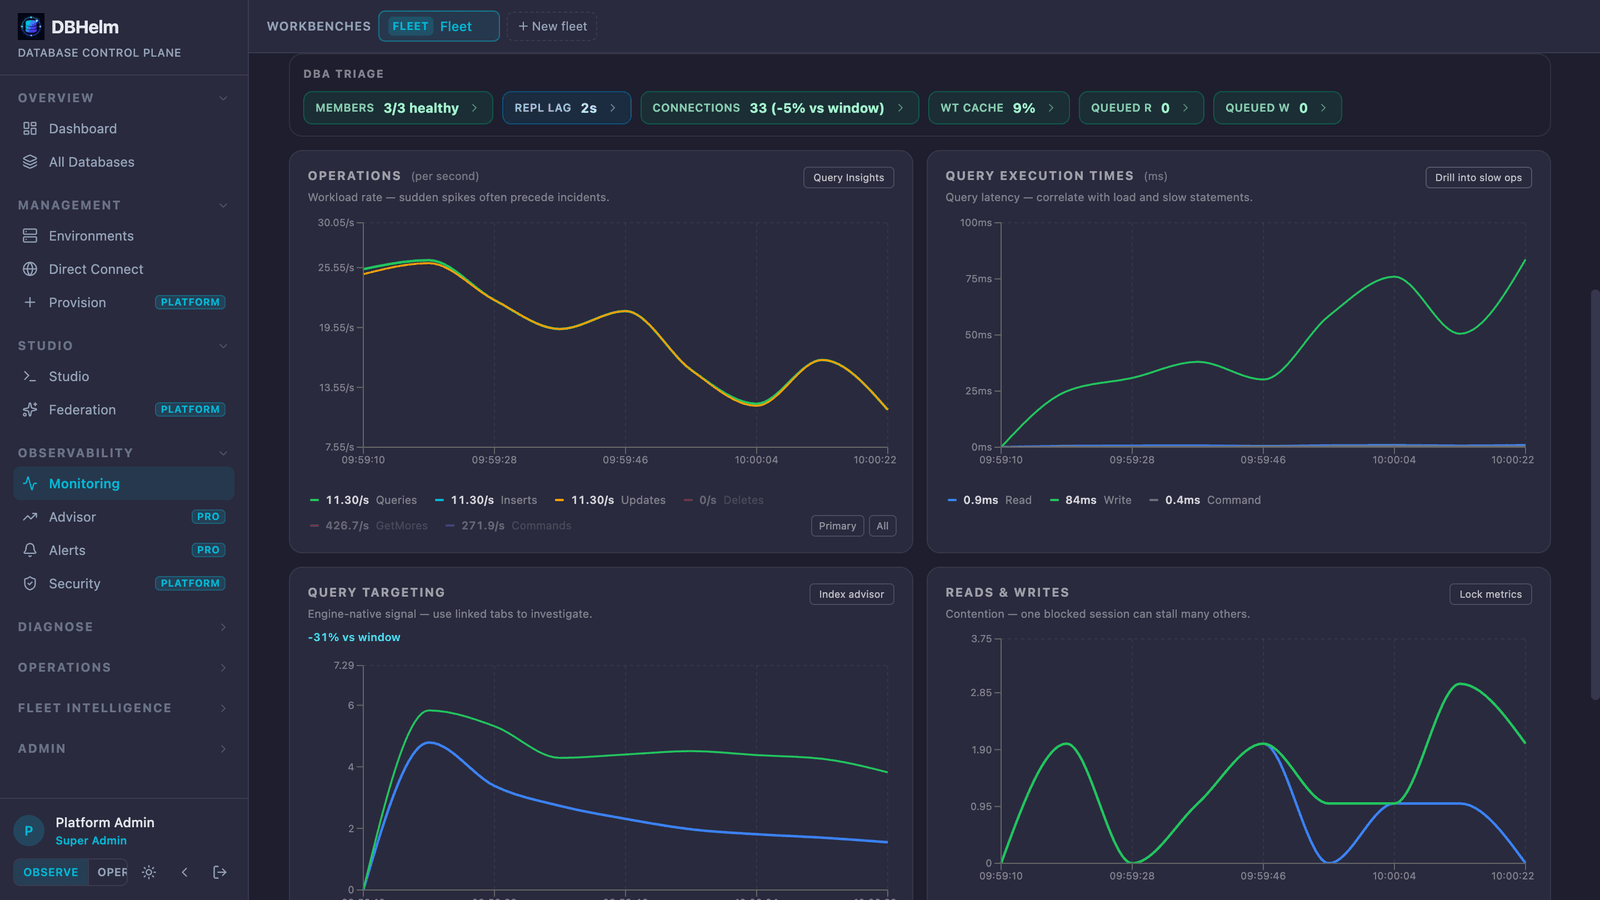
Task: Click the DBHelm logo icon
Action: tap(31, 27)
